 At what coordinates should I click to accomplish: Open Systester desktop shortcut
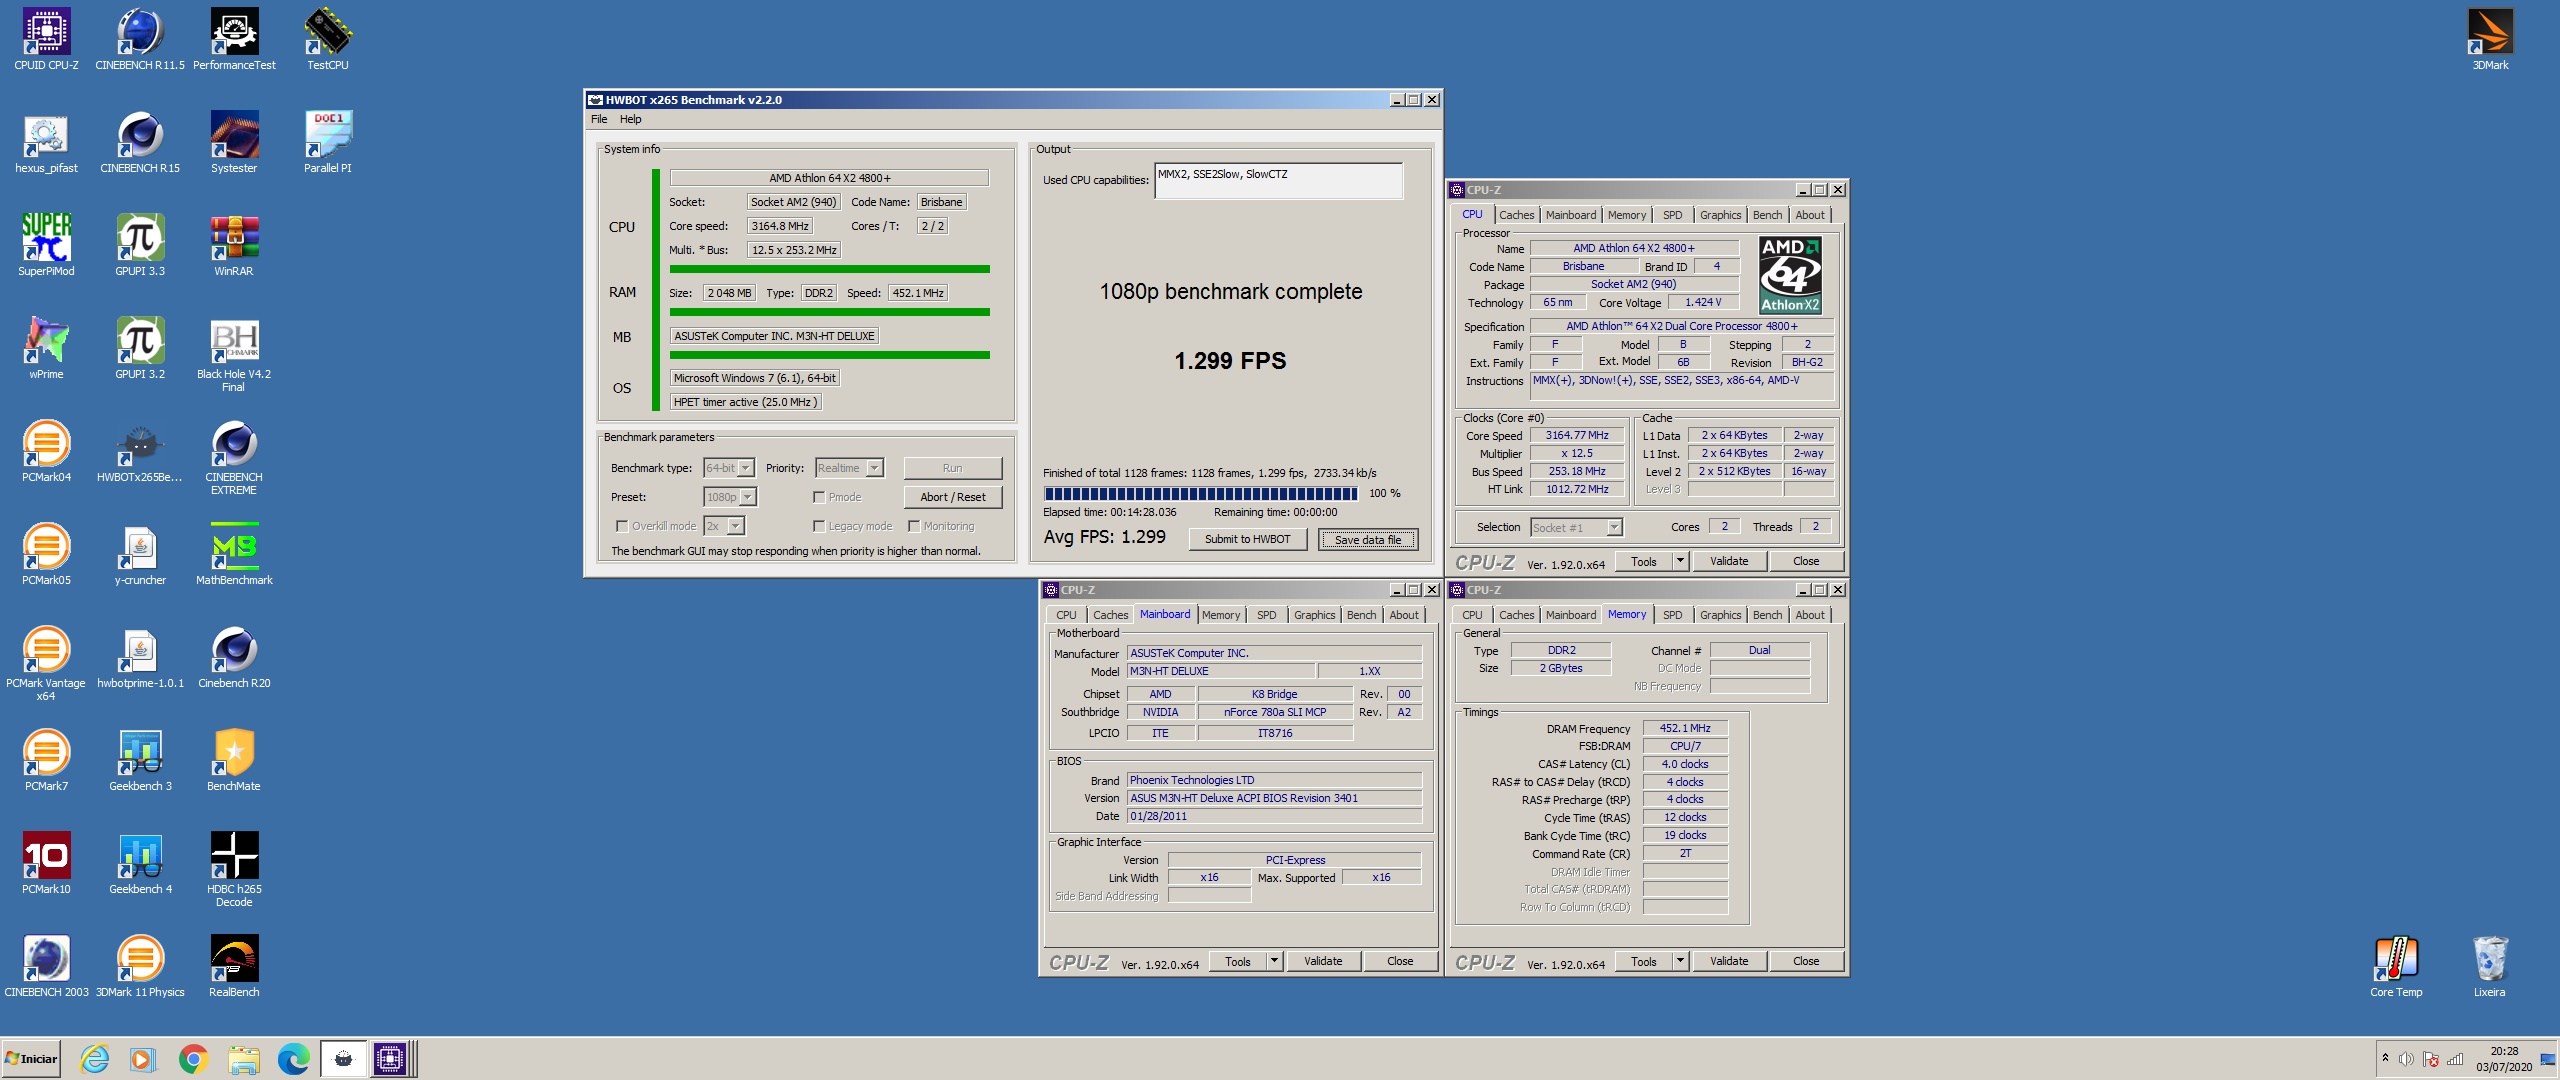click(x=234, y=141)
